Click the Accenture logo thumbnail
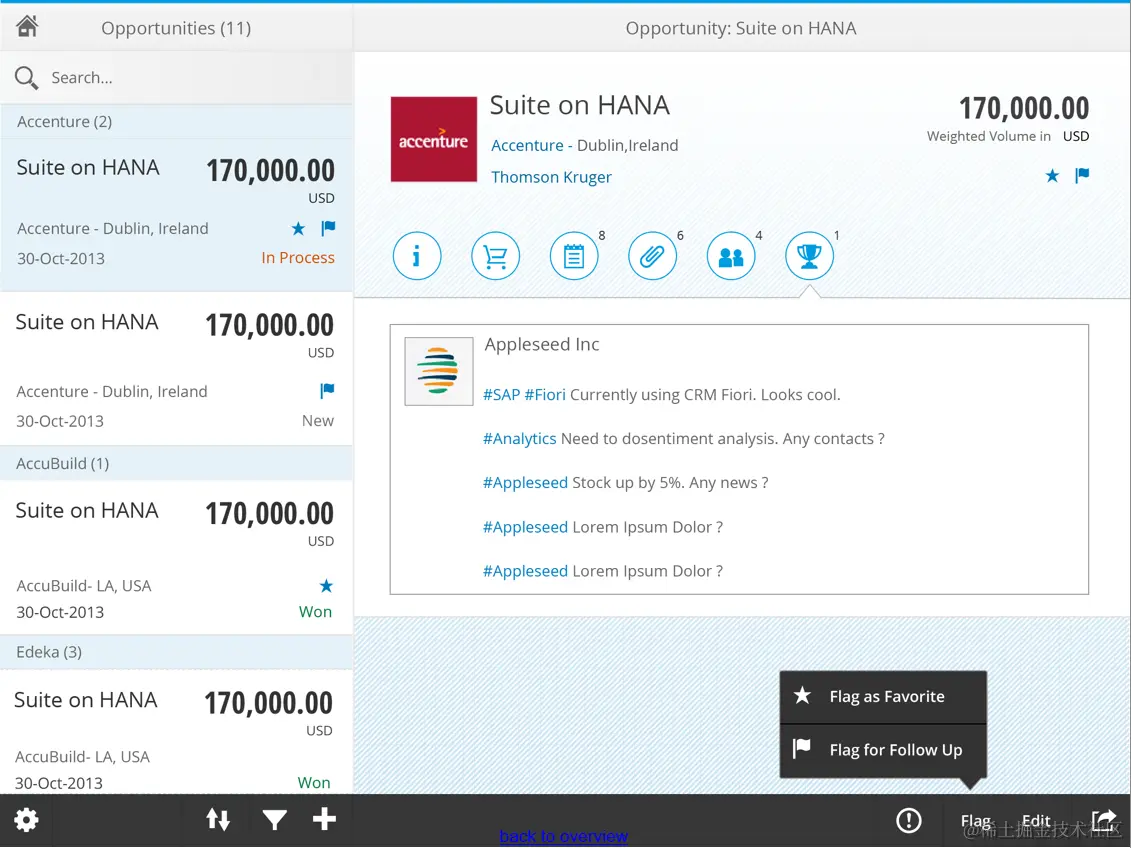 tap(434, 139)
